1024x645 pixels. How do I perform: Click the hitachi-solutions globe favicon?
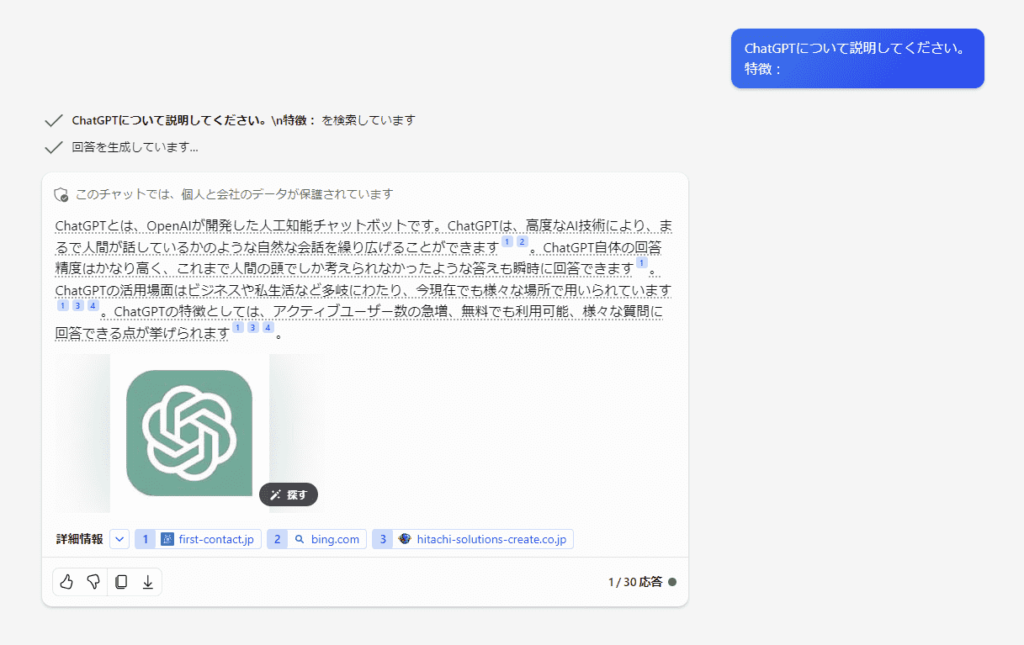pyautogui.click(x=405, y=539)
